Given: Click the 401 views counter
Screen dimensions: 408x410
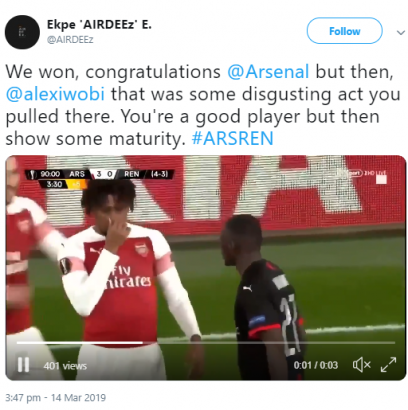Looking at the screenshot, I should click(x=65, y=366).
